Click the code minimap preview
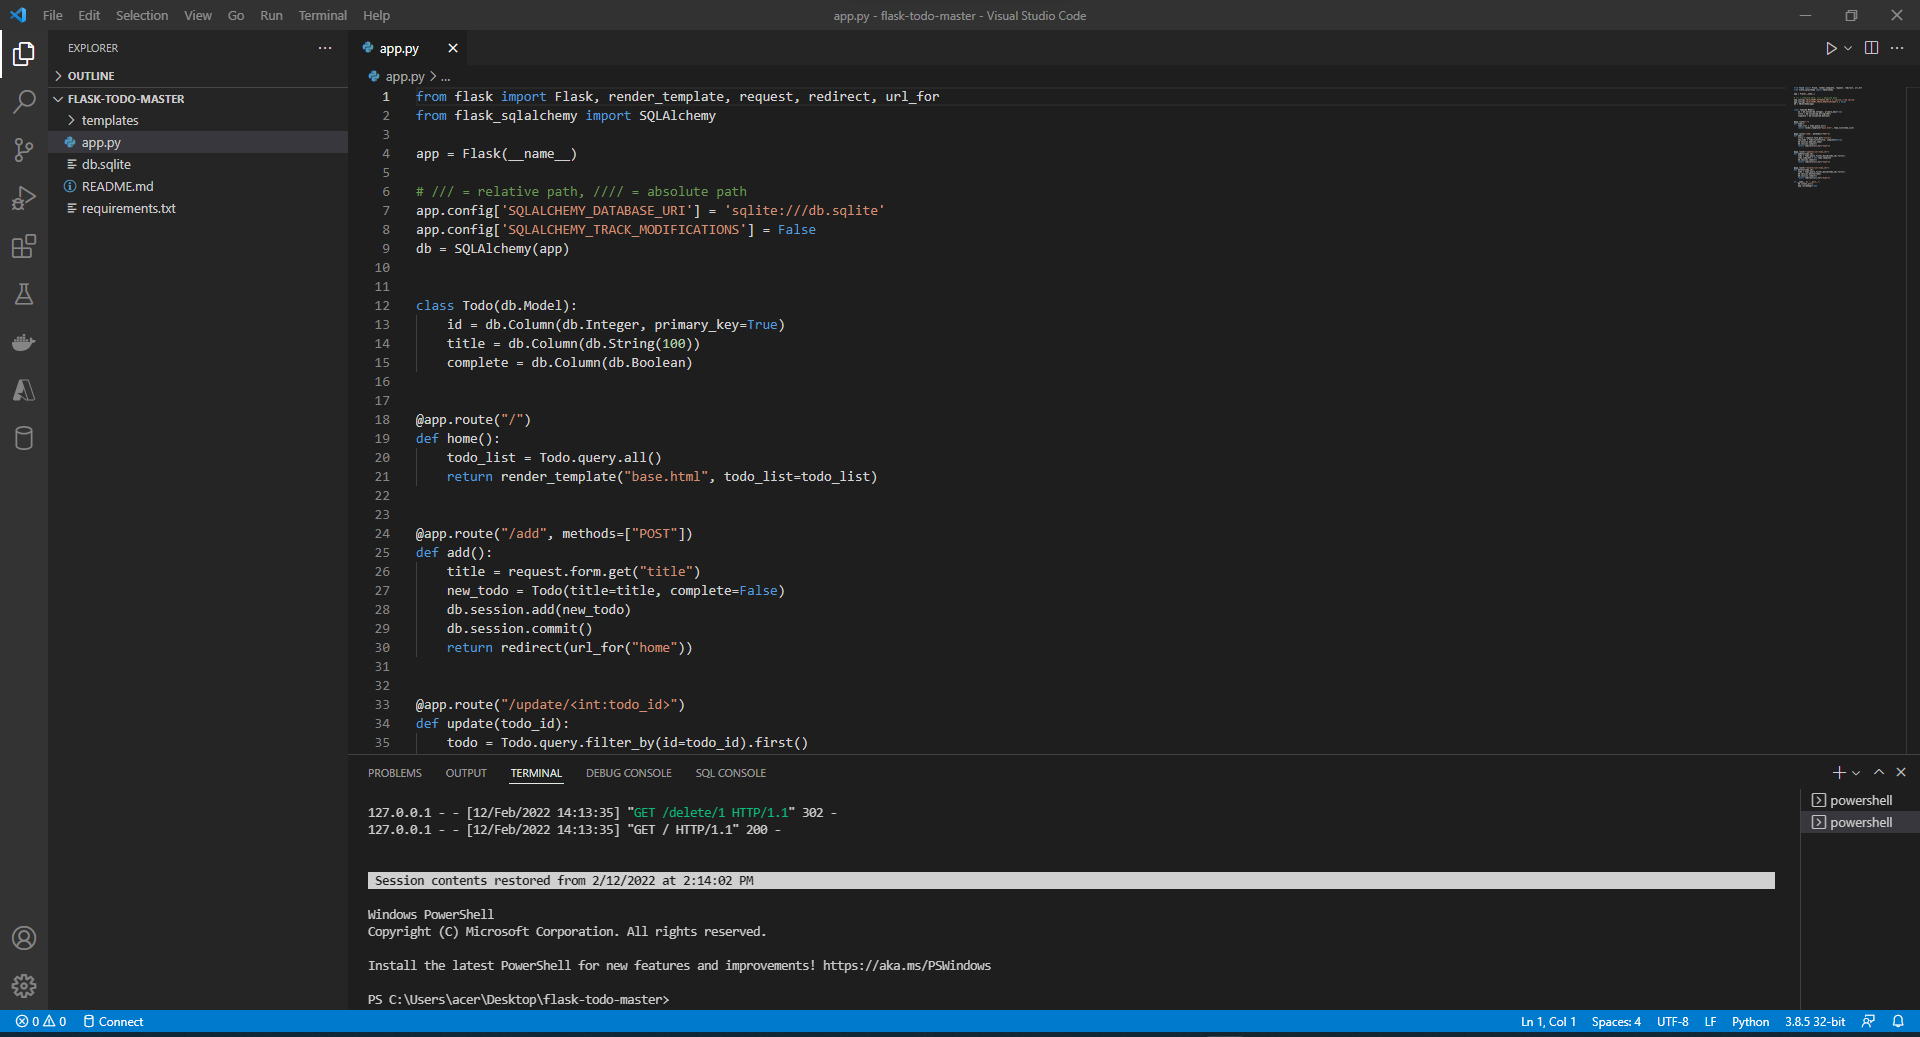1920x1037 pixels. coord(1828,138)
